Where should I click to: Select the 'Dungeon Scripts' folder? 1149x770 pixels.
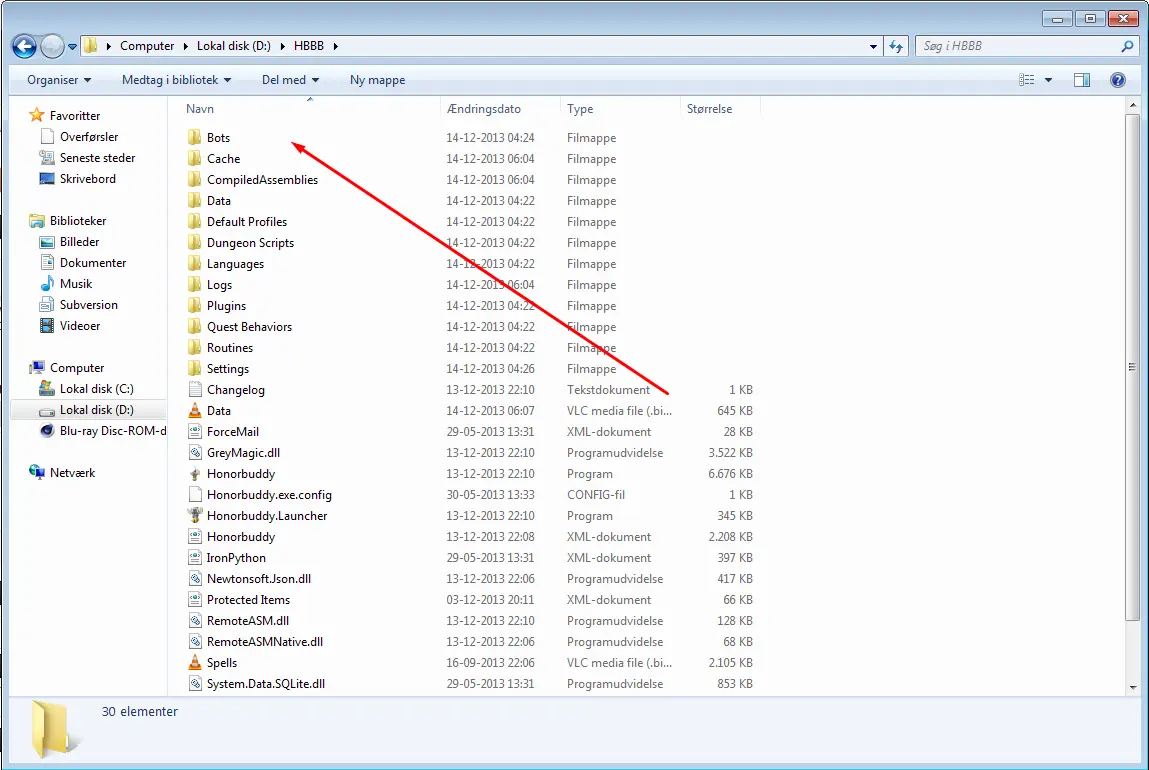[250, 243]
